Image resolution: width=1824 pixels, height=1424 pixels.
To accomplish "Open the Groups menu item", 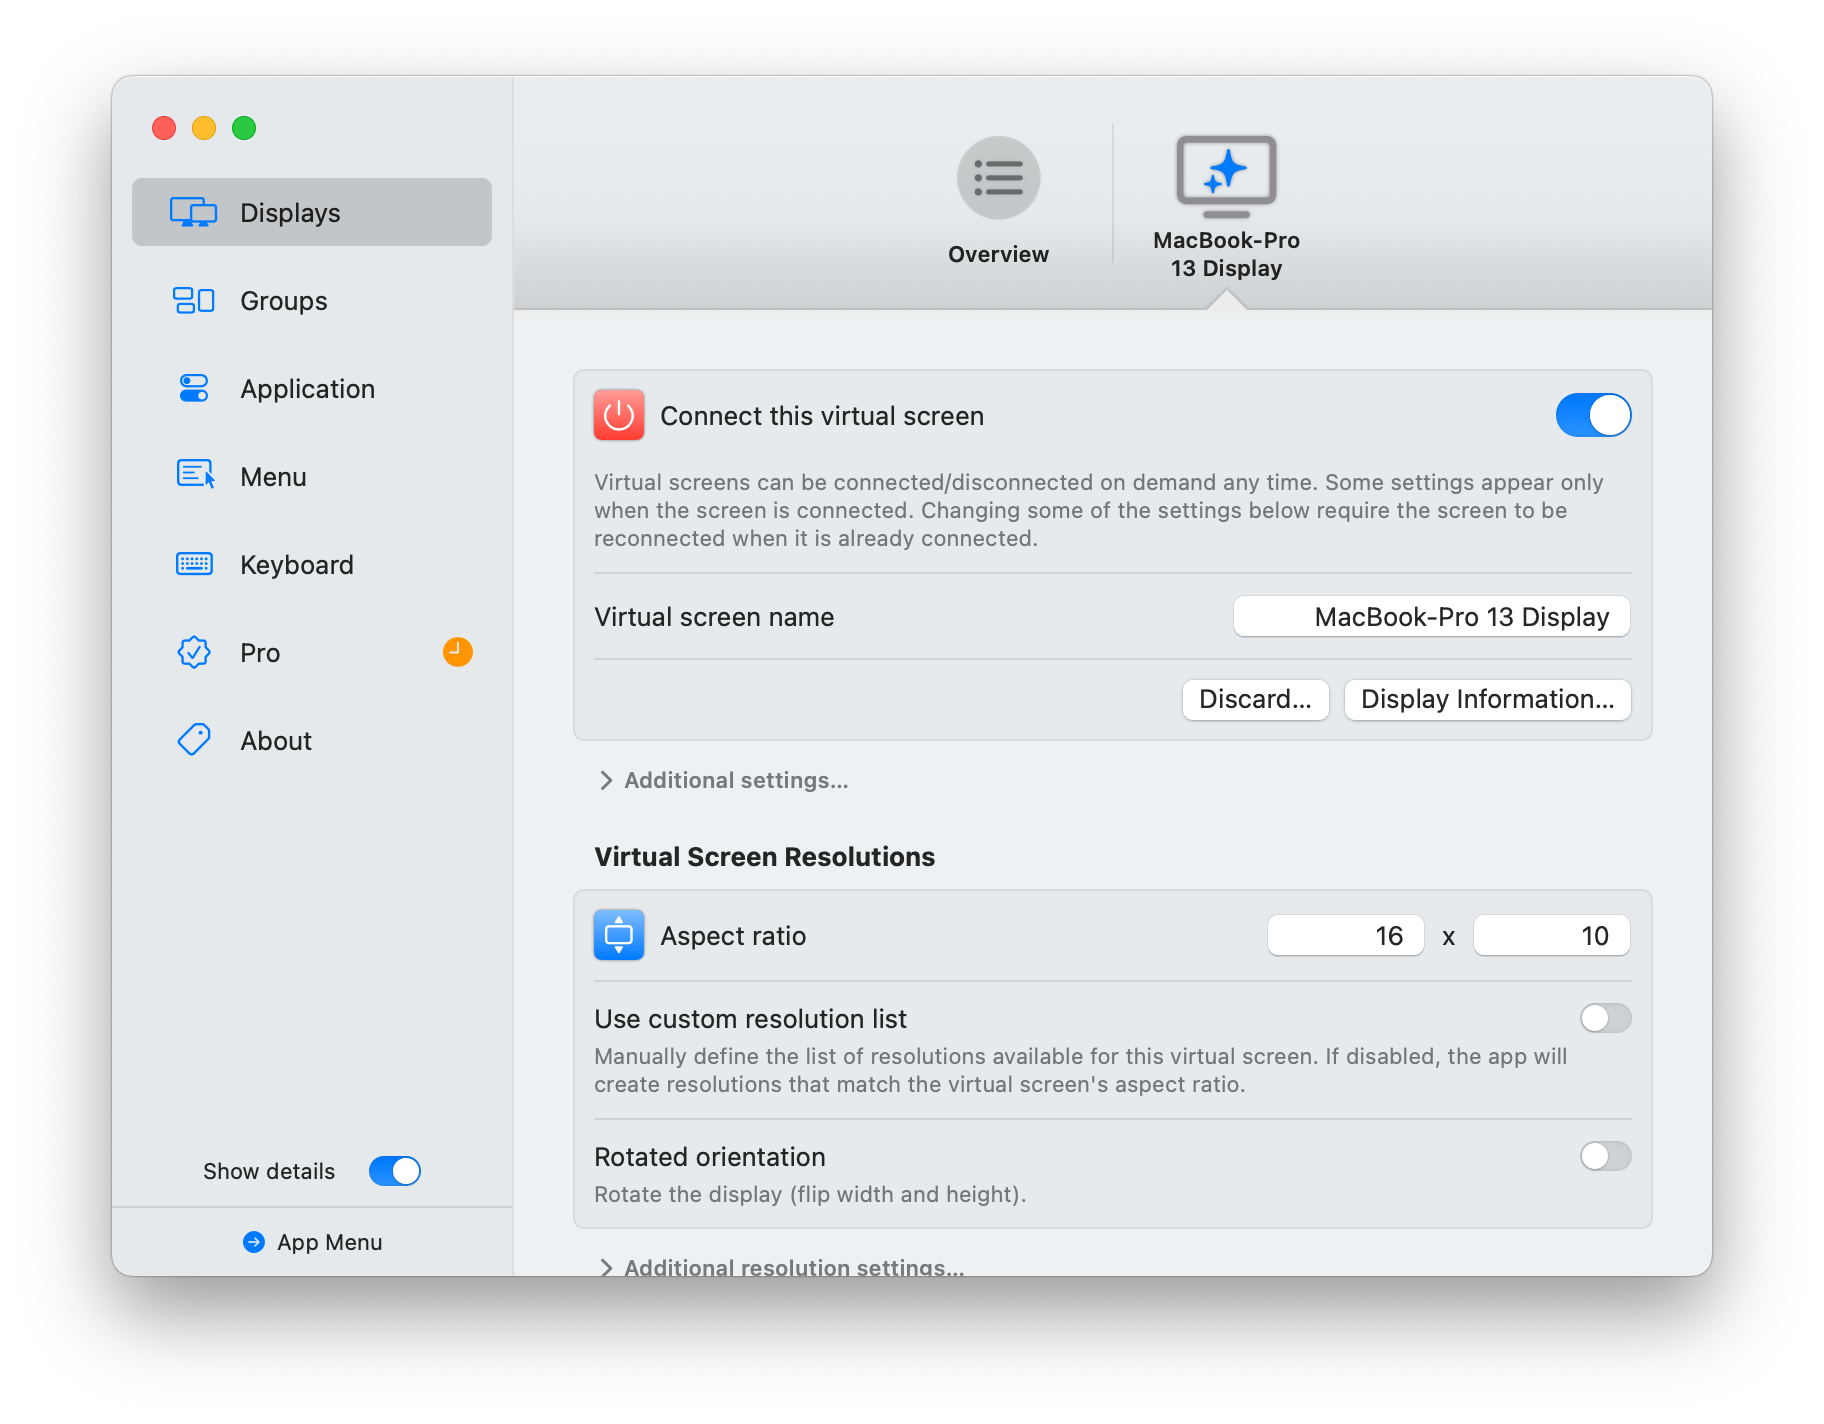I will point(284,301).
